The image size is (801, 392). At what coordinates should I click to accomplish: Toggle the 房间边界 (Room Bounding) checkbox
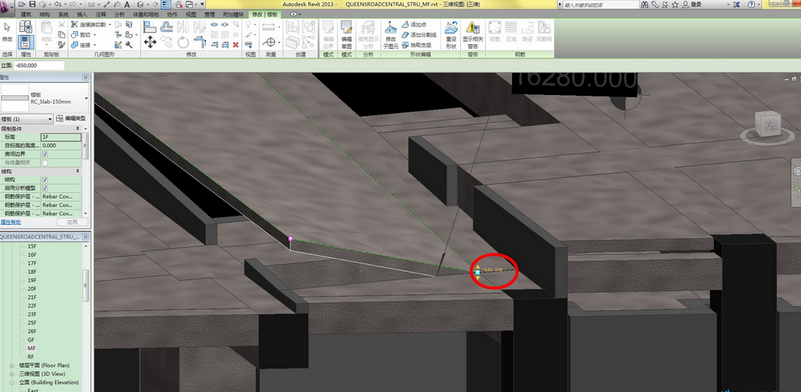coord(45,154)
